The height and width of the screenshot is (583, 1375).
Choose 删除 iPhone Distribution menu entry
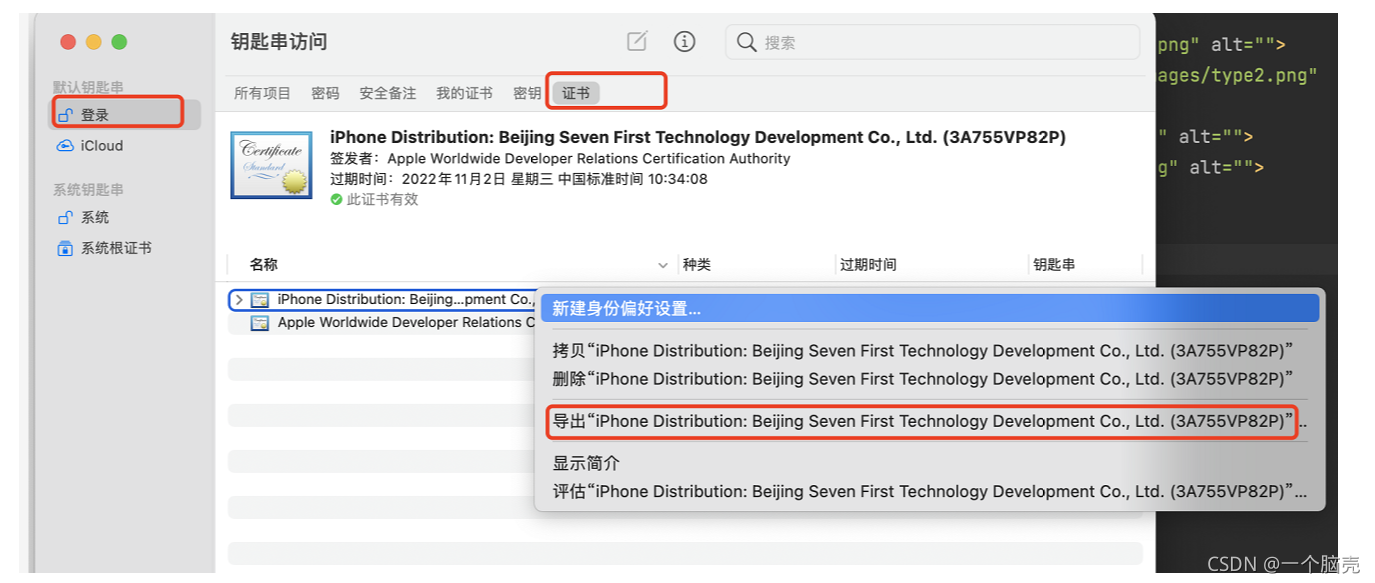(x=930, y=379)
